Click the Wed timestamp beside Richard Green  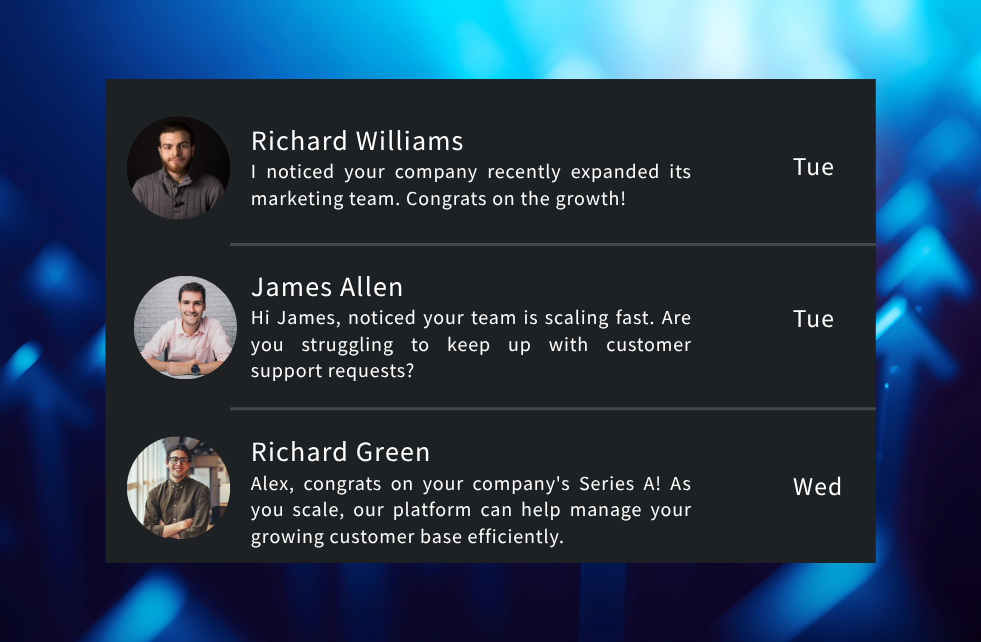(x=817, y=486)
